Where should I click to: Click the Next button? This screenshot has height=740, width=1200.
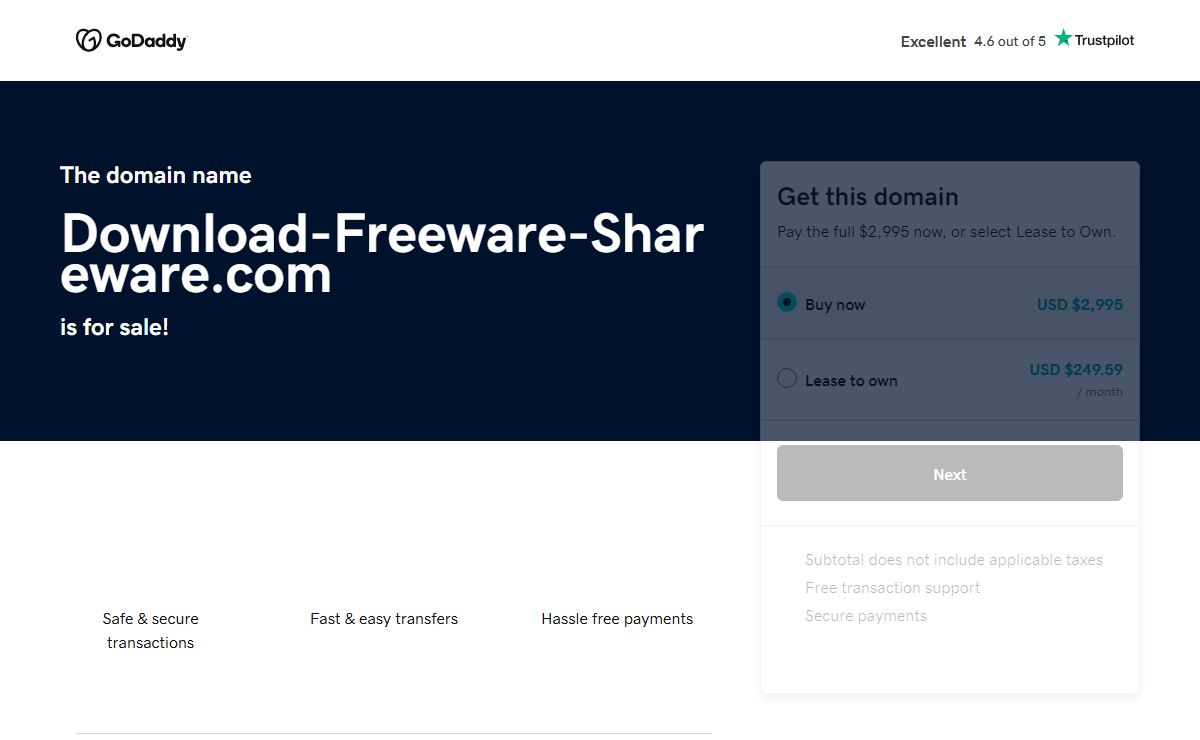pyautogui.click(x=950, y=473)
